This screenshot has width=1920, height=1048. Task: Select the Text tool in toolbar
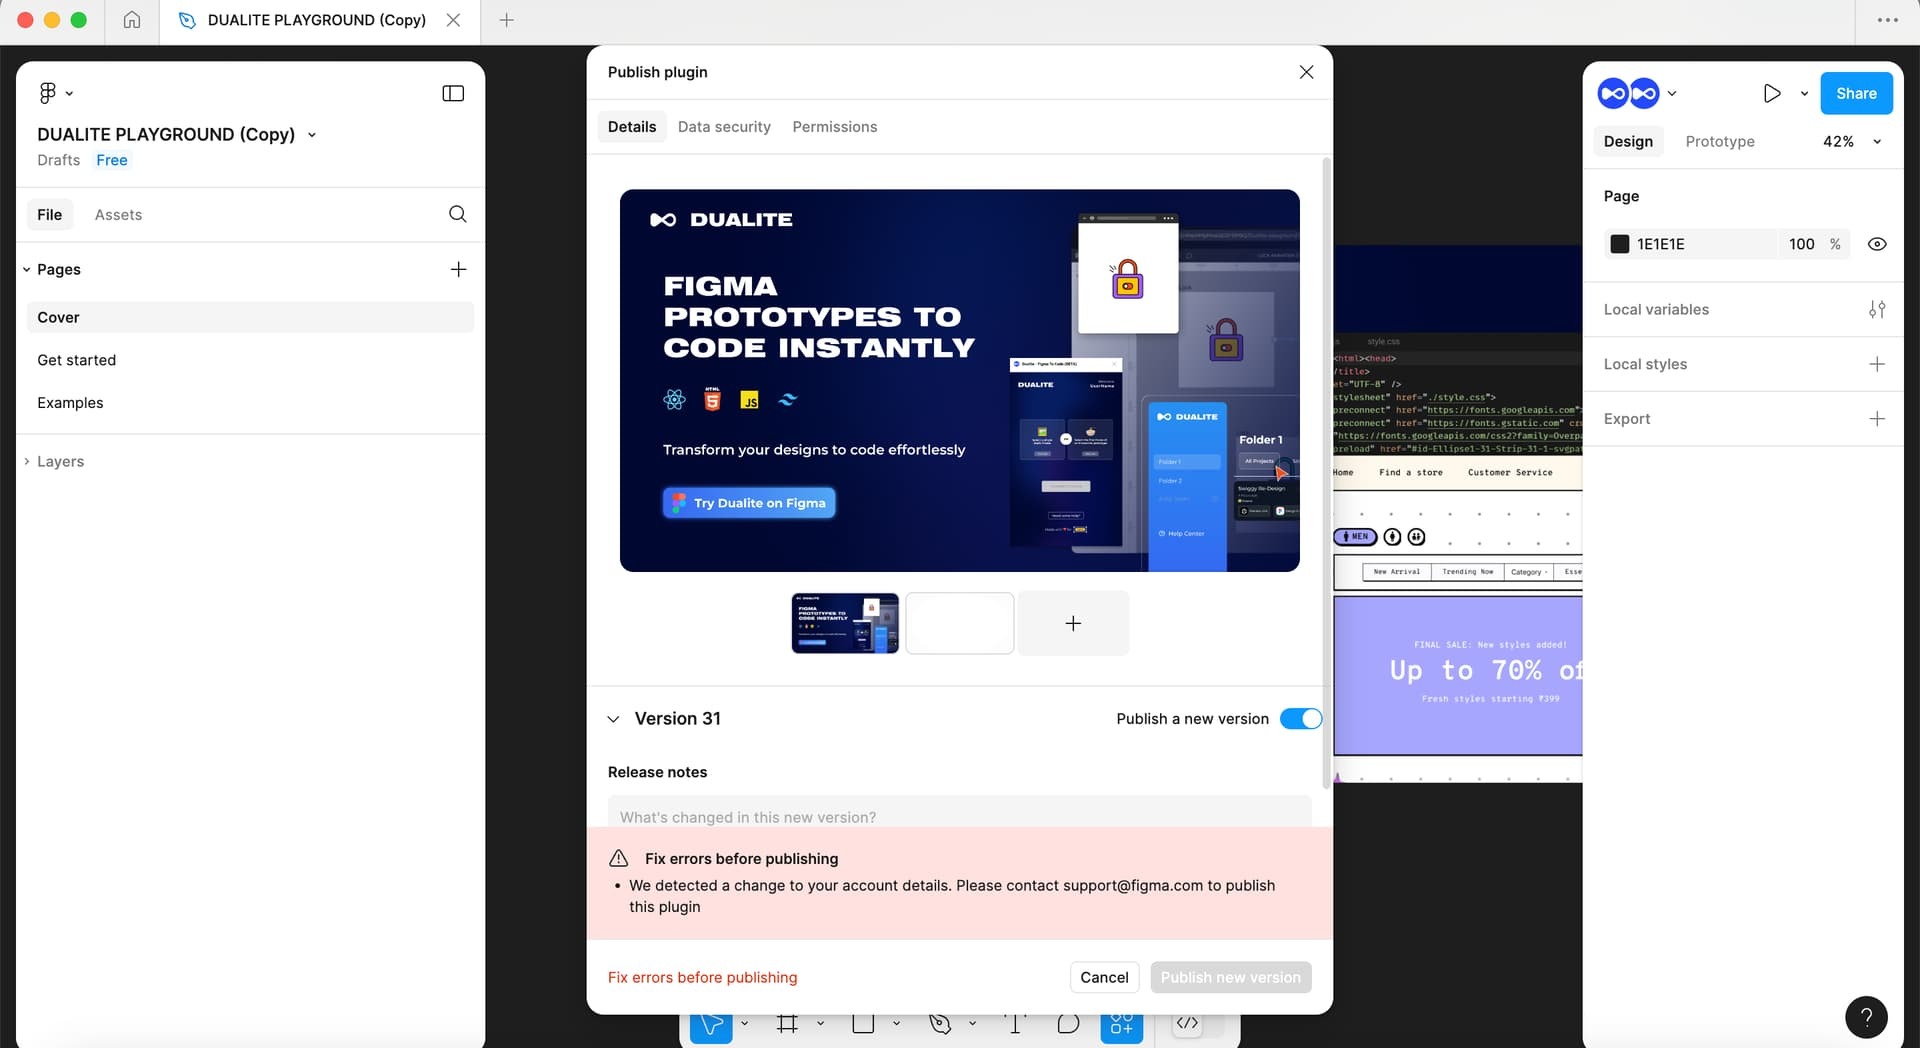pyautogui.click(x=1015, y=1024)
